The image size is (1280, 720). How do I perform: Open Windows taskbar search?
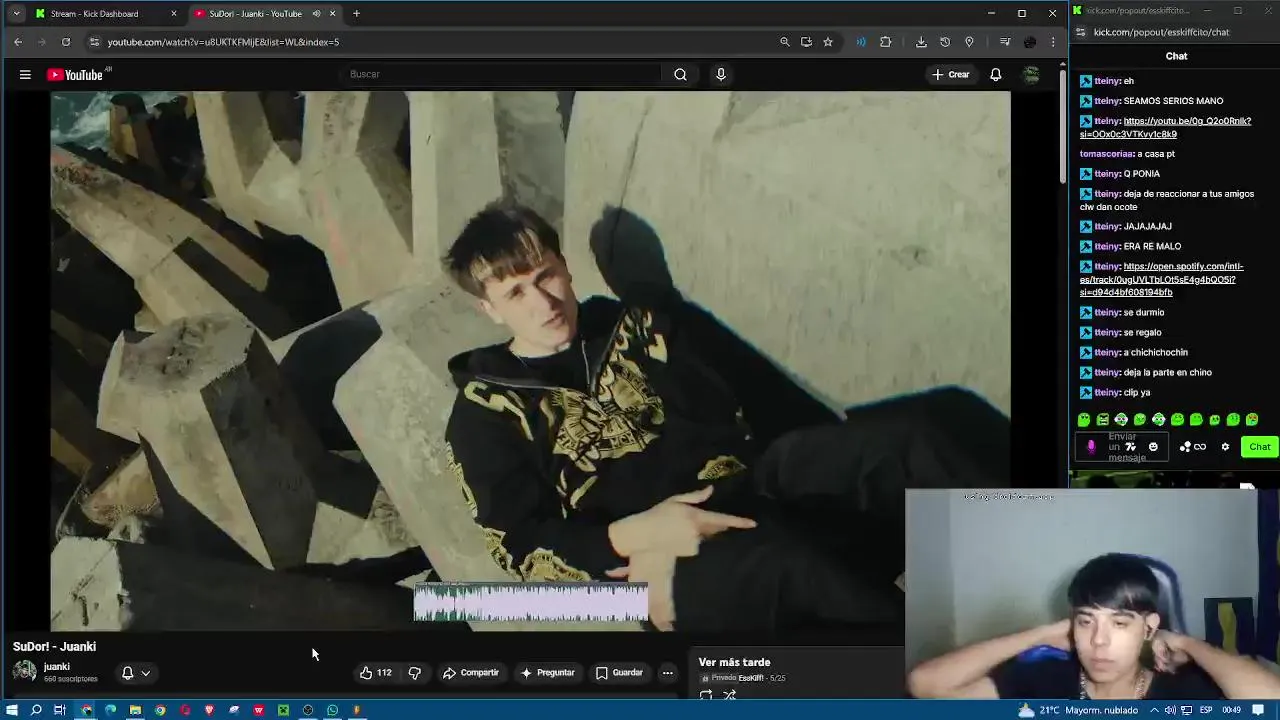coord(36,710)
